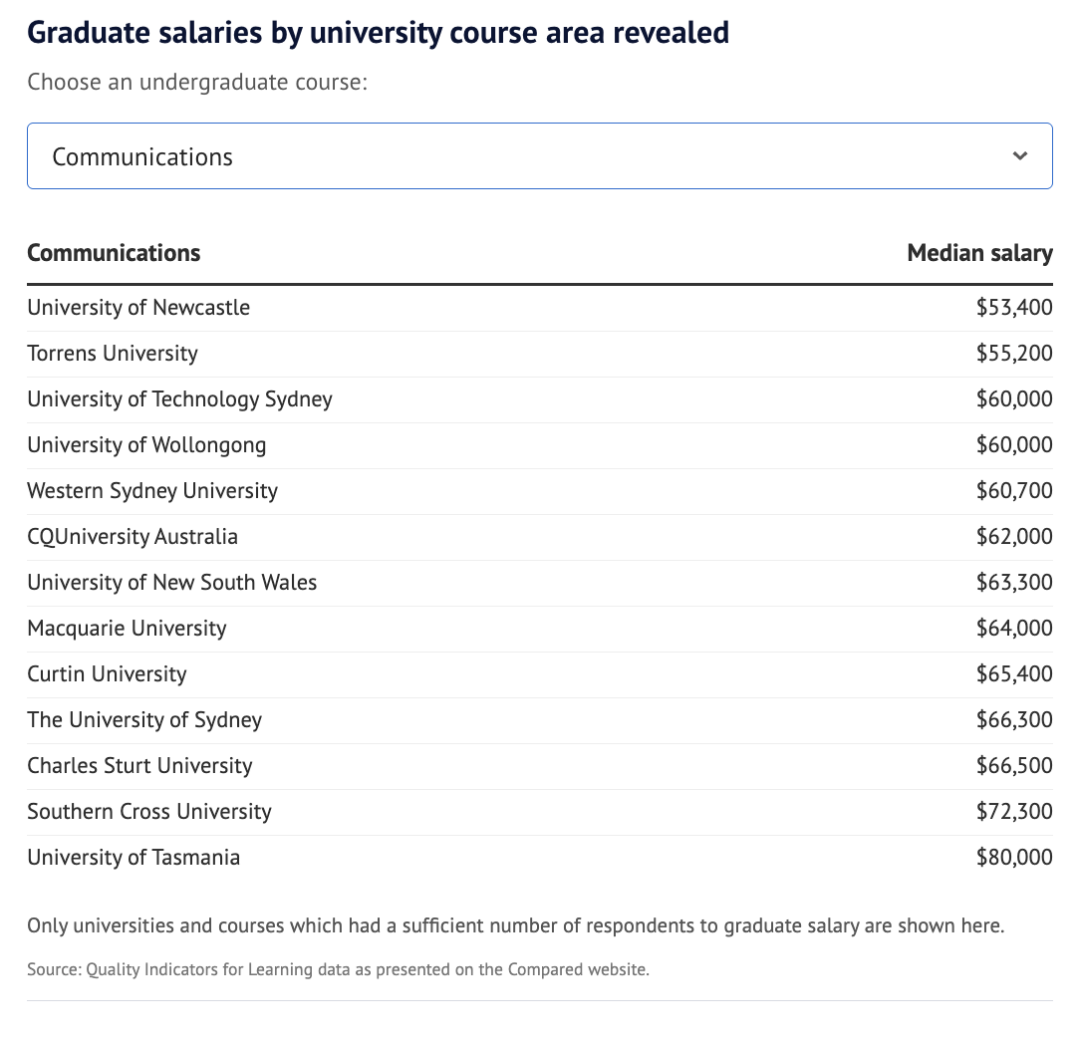Screen dimensions: 1080x1044
Task: Click the University of Tasmania row
Action: [134, 858]
